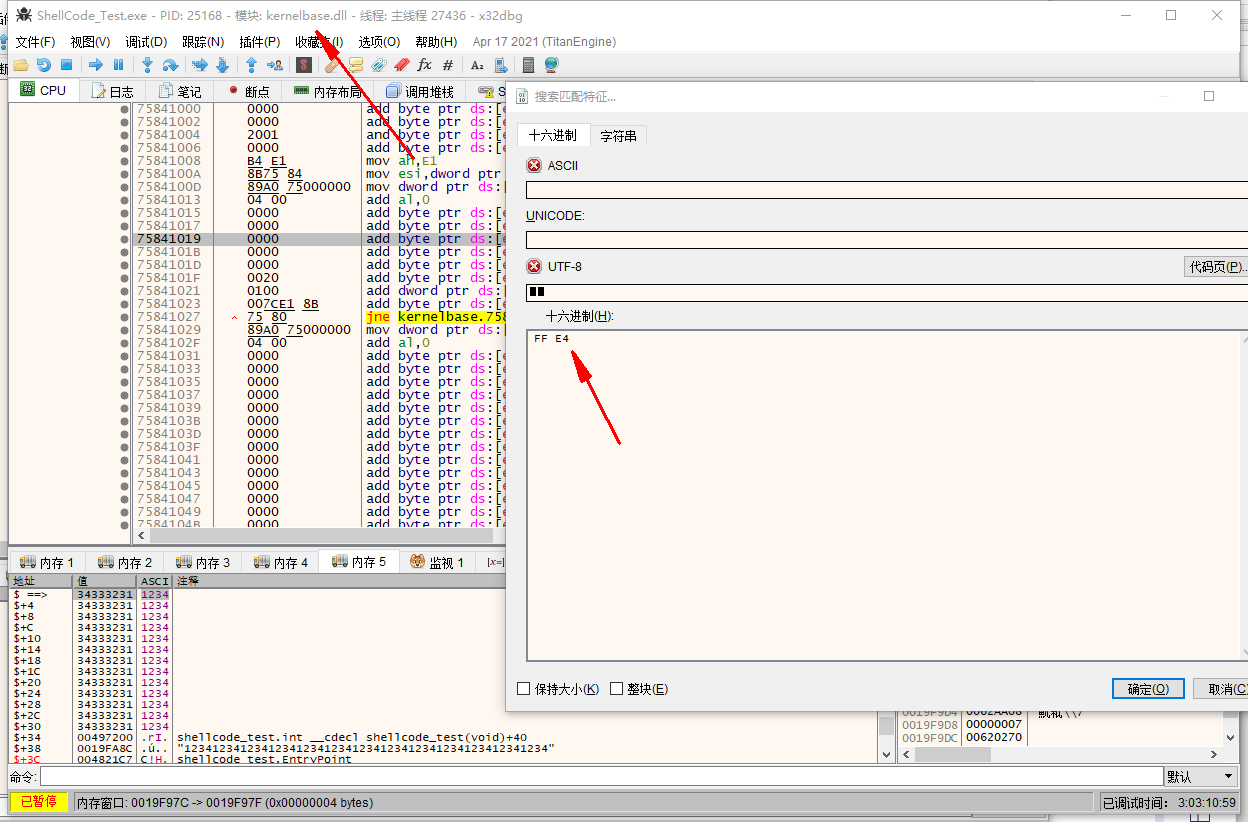Screen dimensions: 1248x822
Task: Toggle breakpoint dot at address 75841008
Action: [x=124, y=161]
